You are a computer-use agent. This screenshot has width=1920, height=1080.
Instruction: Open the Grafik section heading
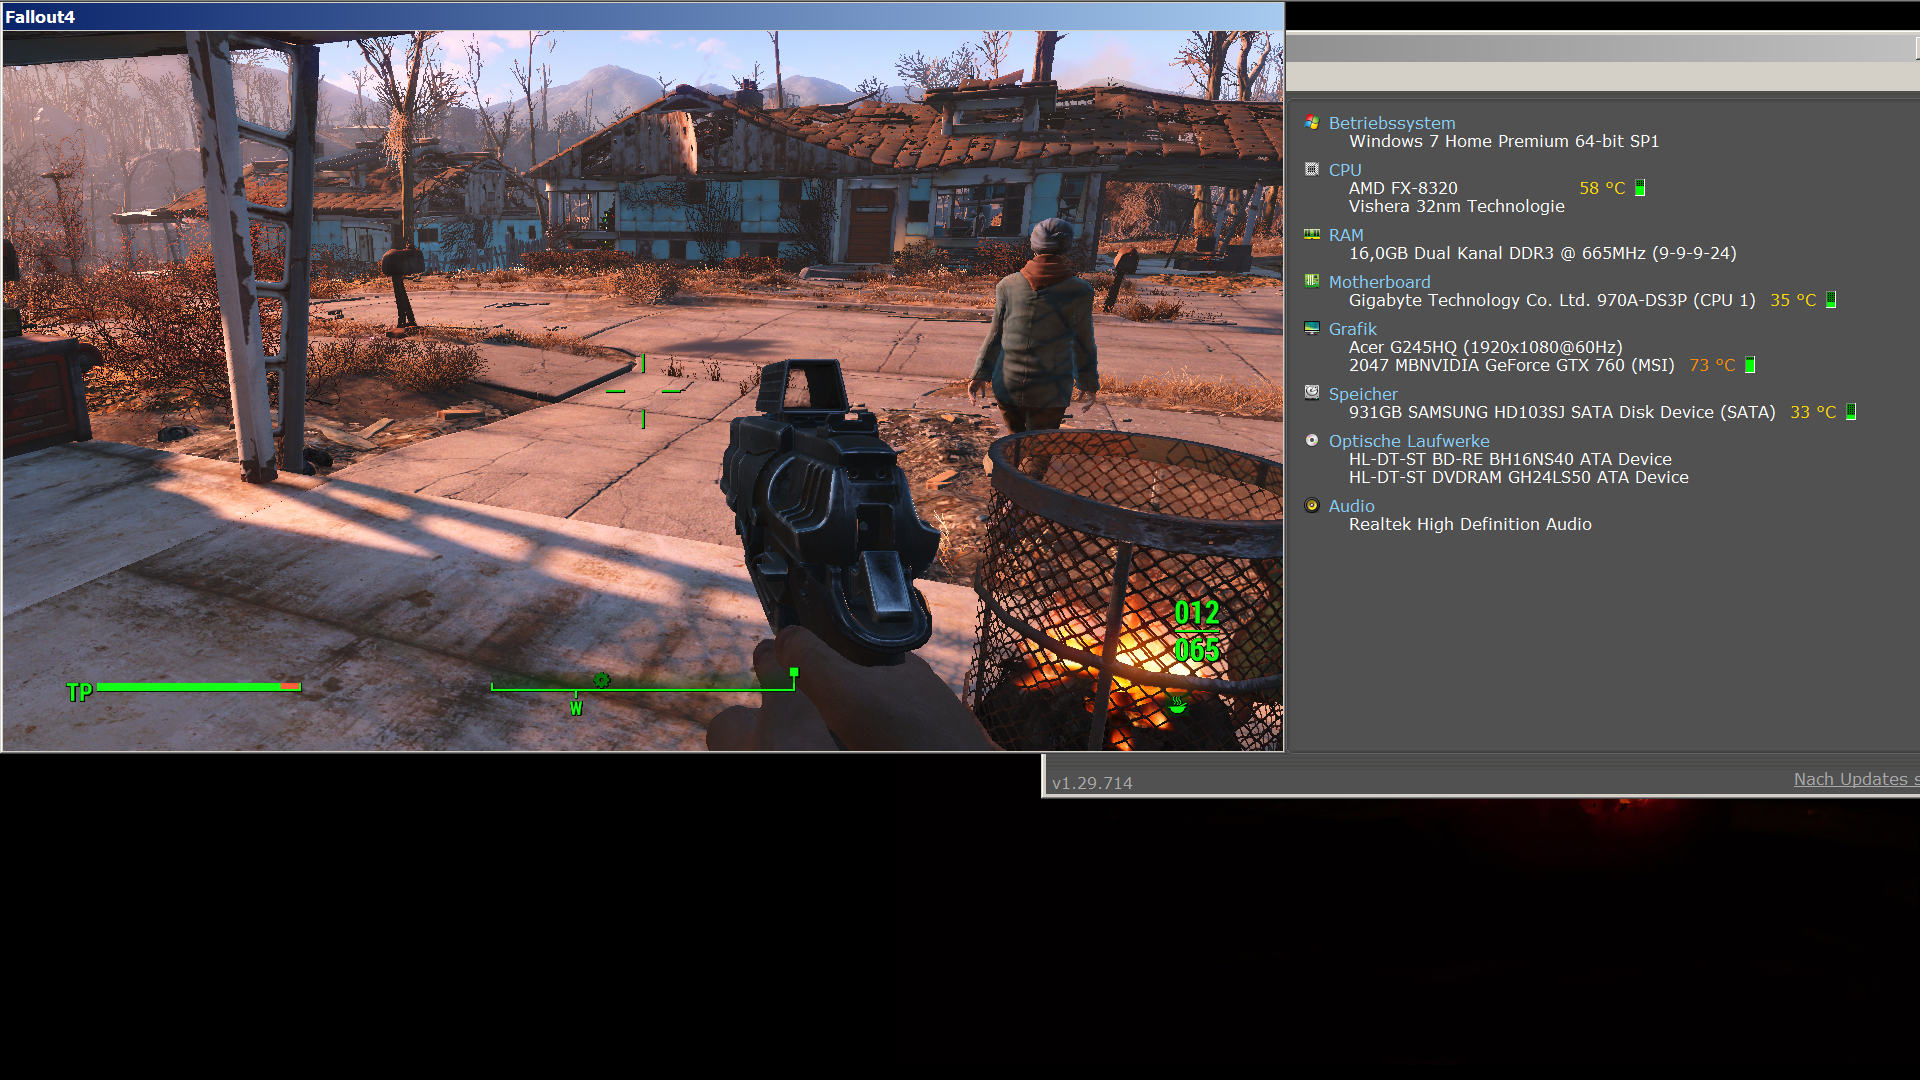coord(1352,329)
